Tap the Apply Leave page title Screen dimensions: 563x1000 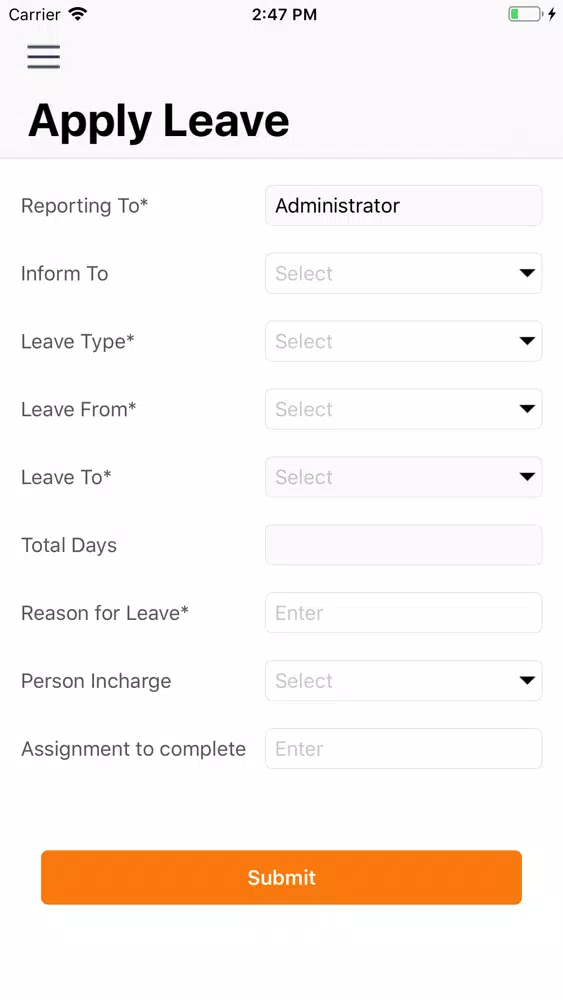(159, 121)
